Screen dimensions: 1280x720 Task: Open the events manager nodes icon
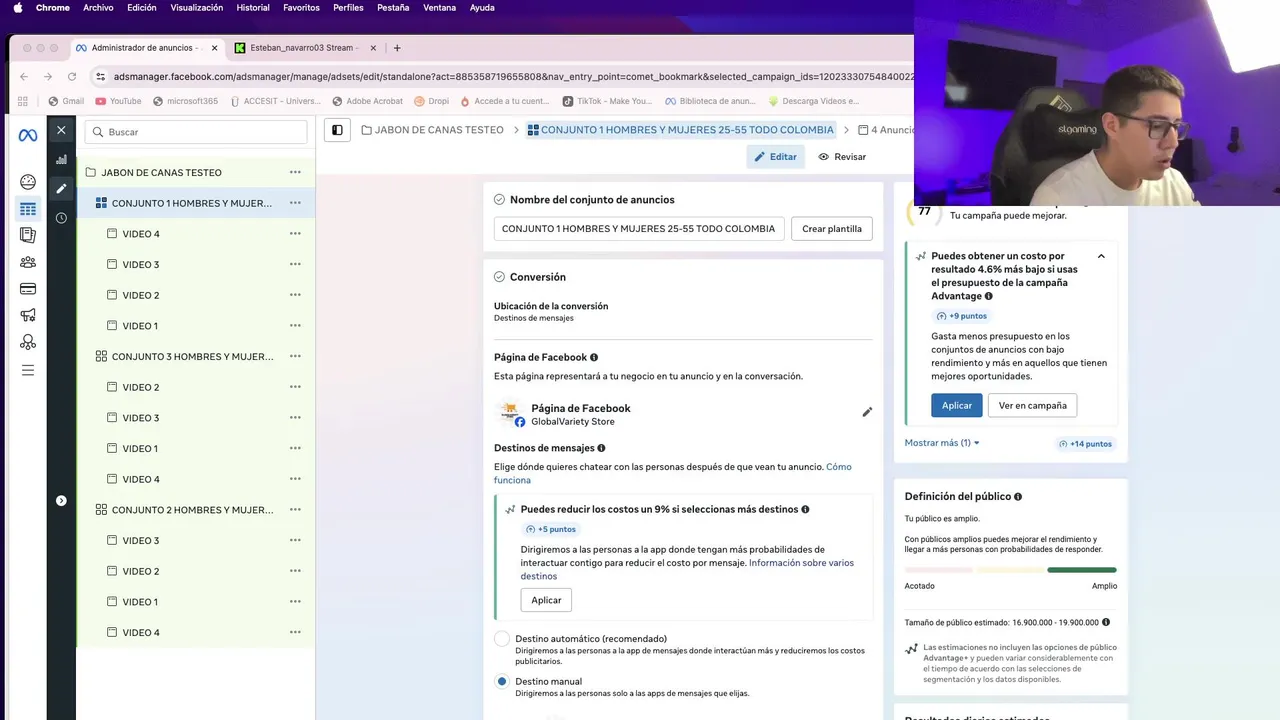click(x=28, y=342)
